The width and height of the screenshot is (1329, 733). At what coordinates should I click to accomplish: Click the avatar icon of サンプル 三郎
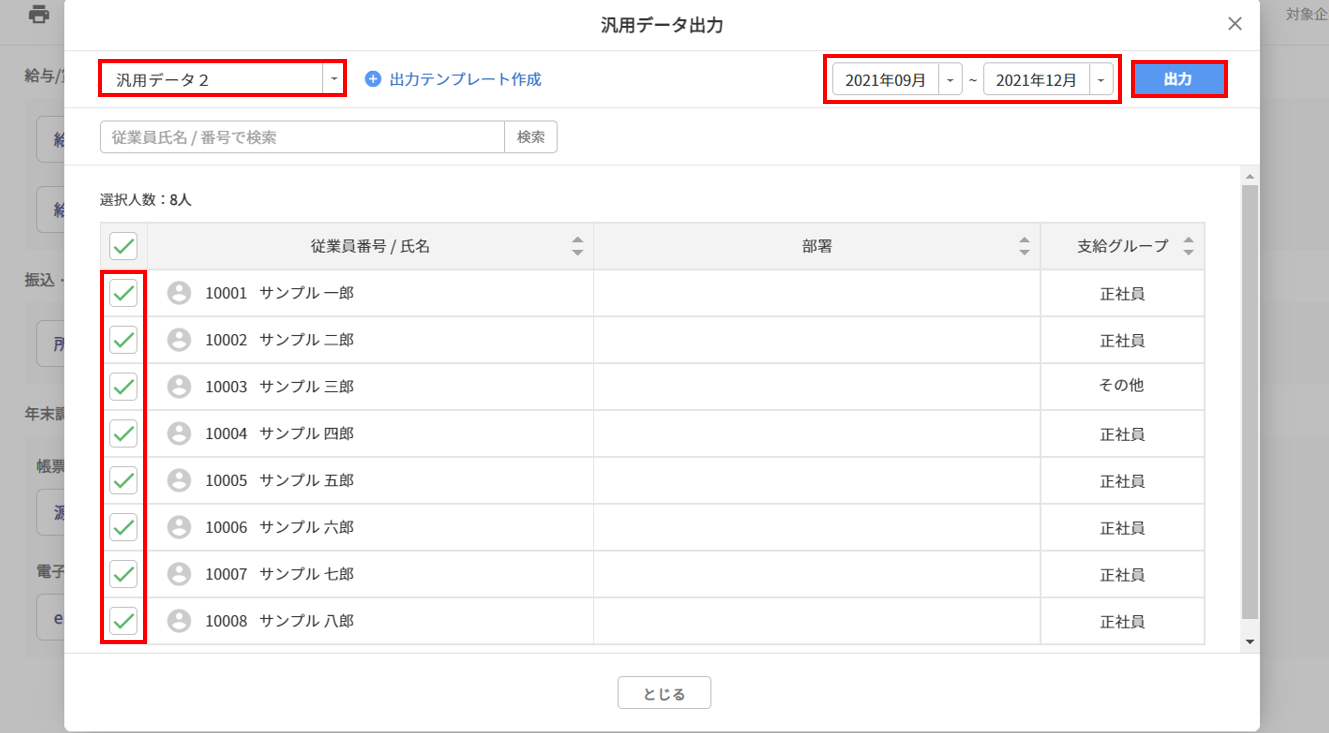pos(179,386)
